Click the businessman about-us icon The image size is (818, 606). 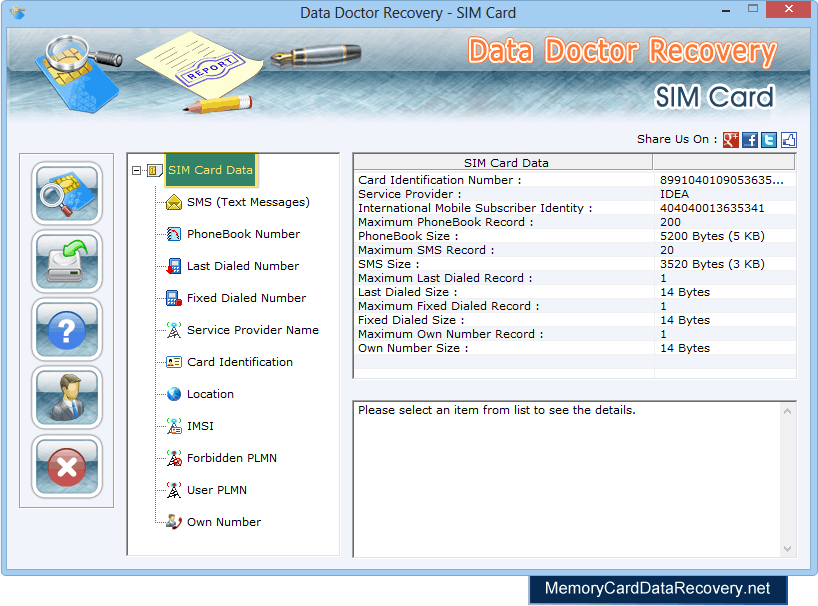[67, 398]
